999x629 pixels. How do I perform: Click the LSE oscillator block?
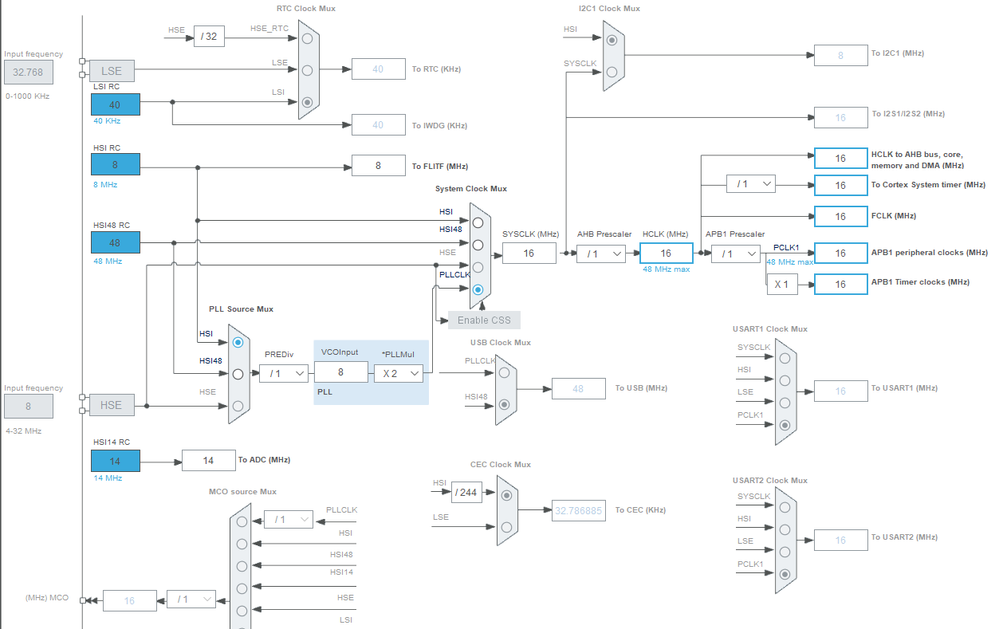111,71
